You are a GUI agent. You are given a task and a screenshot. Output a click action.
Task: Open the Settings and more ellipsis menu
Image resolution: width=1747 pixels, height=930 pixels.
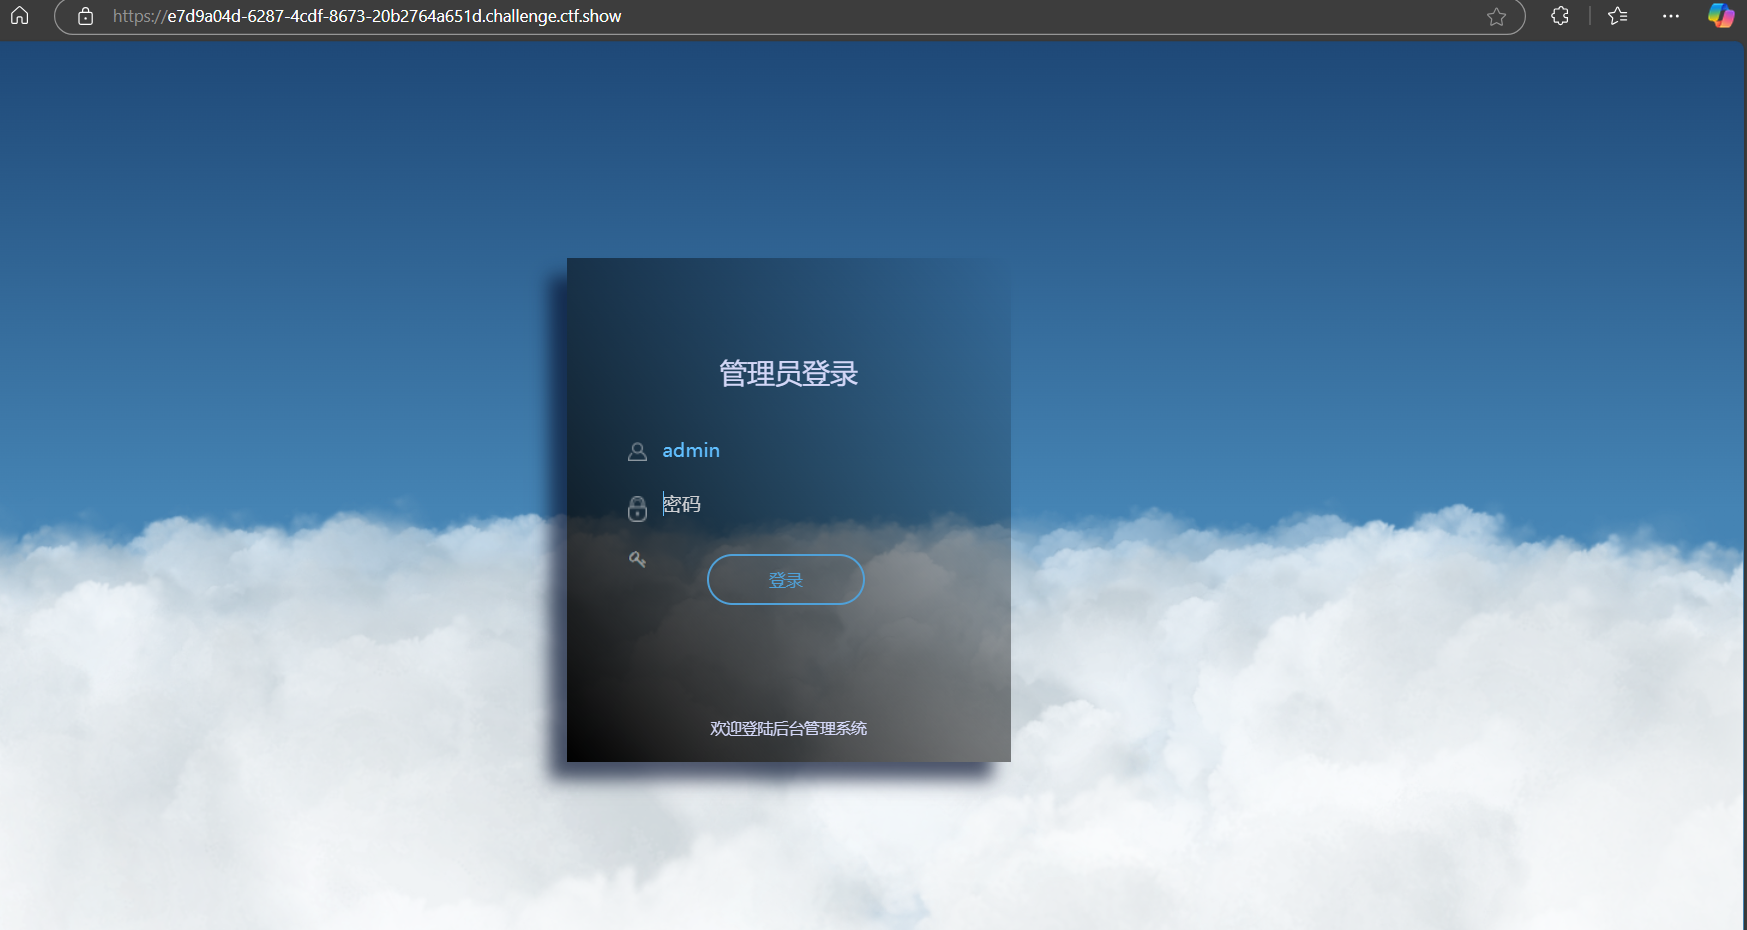(x=1671, y=16)
